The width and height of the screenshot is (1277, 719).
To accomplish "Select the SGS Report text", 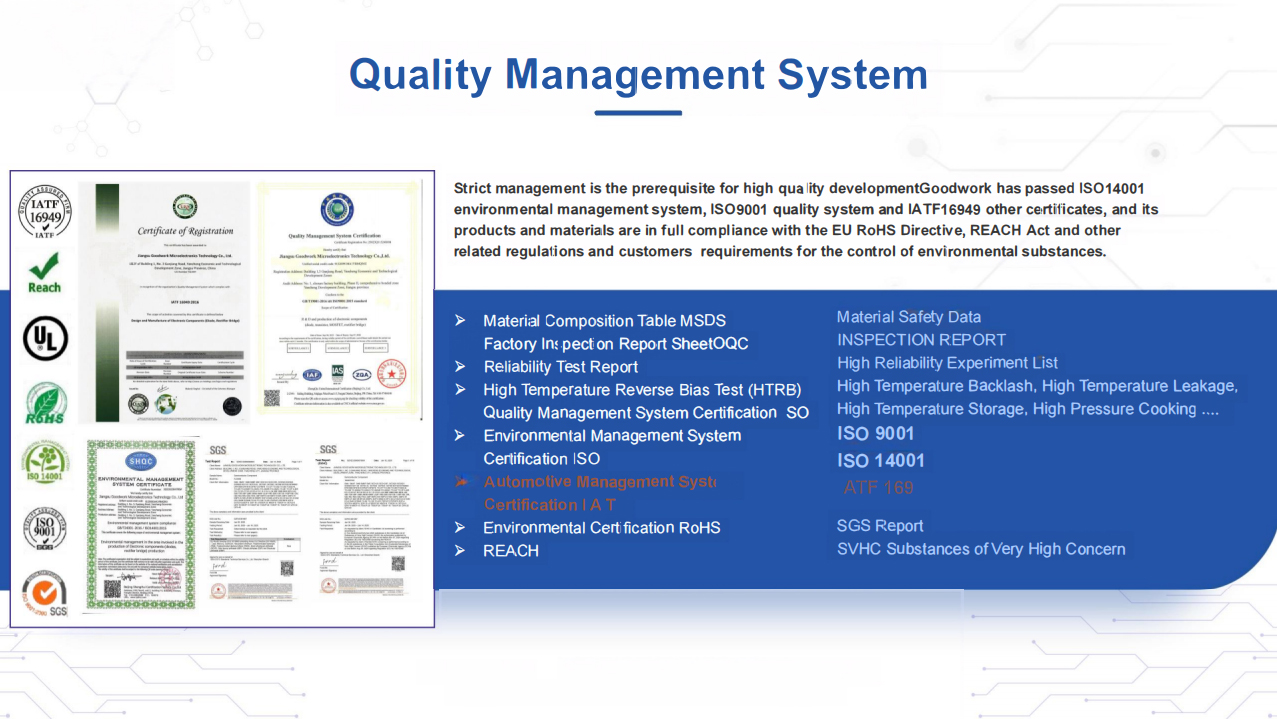I will 880,526.
